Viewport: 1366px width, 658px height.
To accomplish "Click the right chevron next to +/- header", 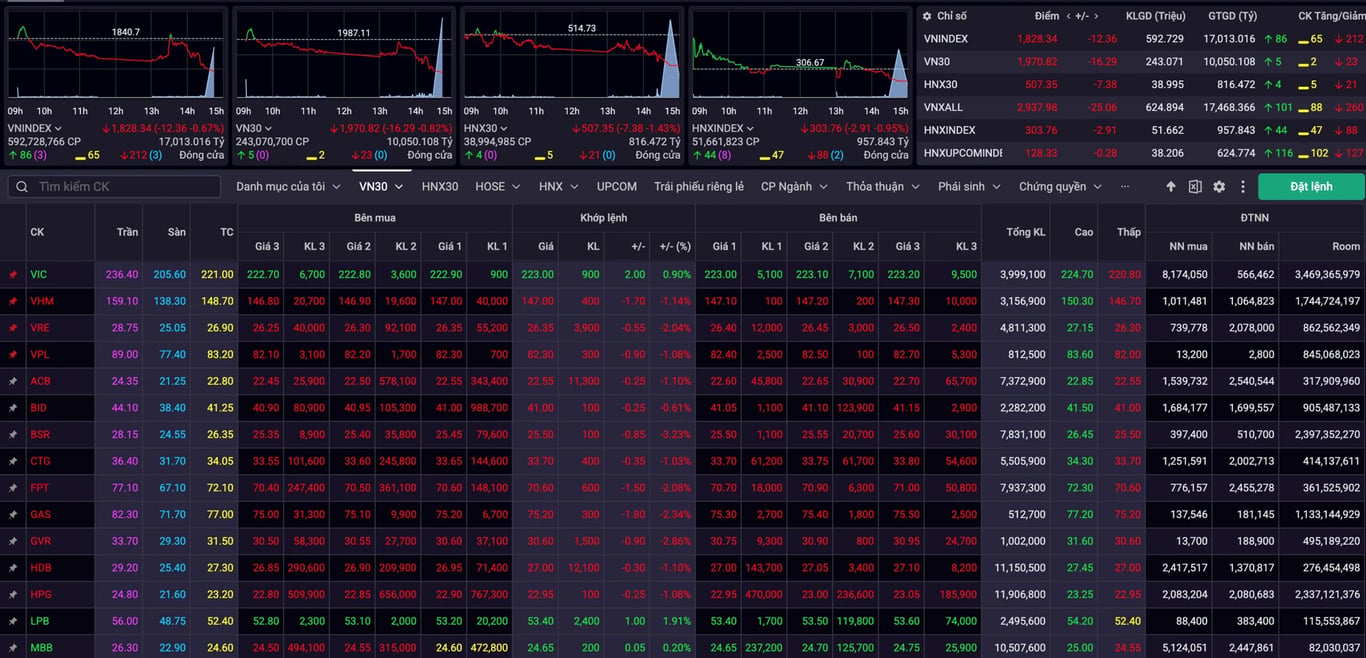I will point(1097,16).
